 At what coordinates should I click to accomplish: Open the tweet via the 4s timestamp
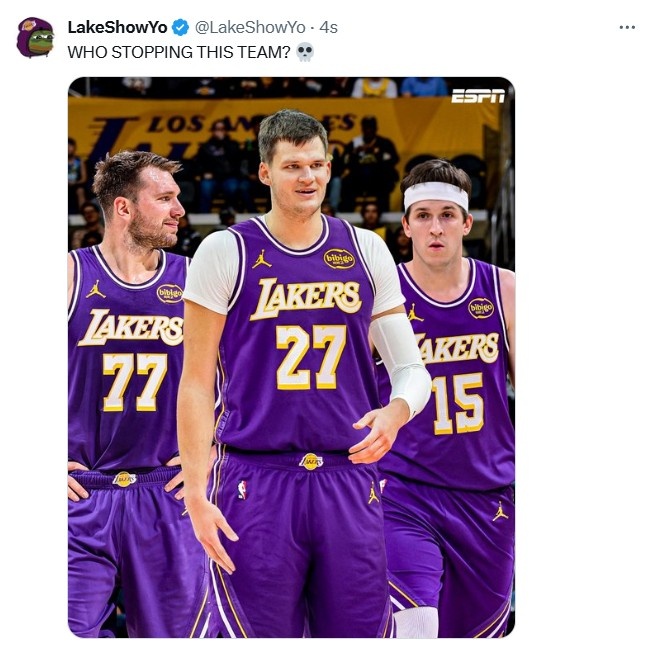pos(328,27)
